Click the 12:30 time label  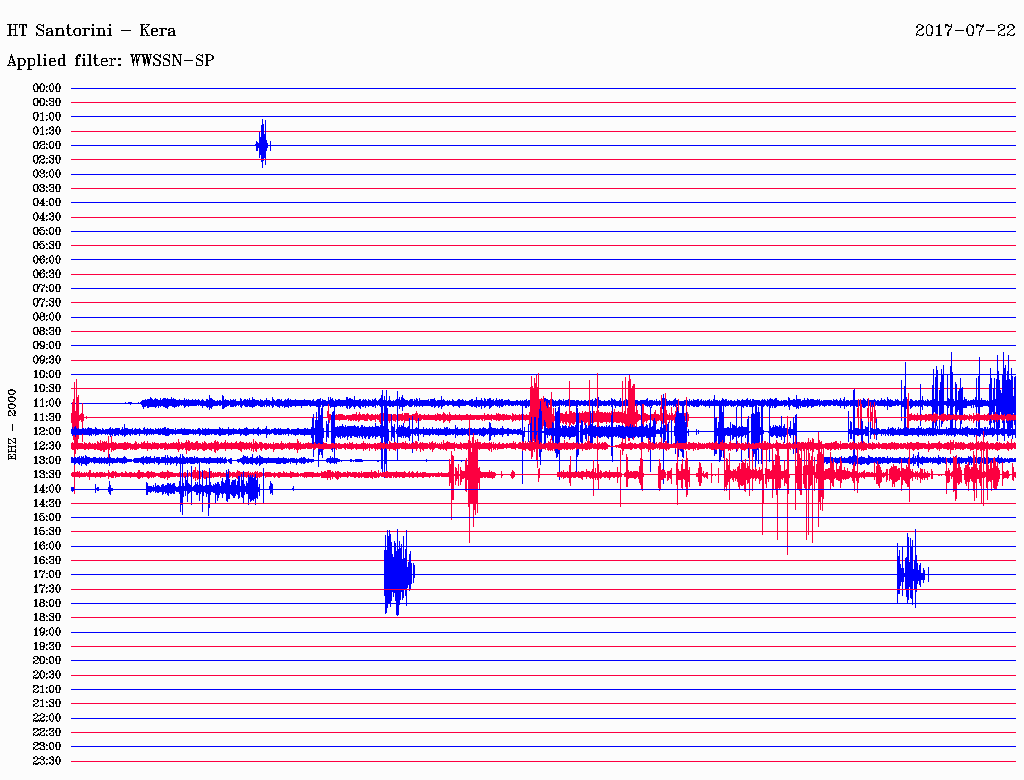[47, 446]
